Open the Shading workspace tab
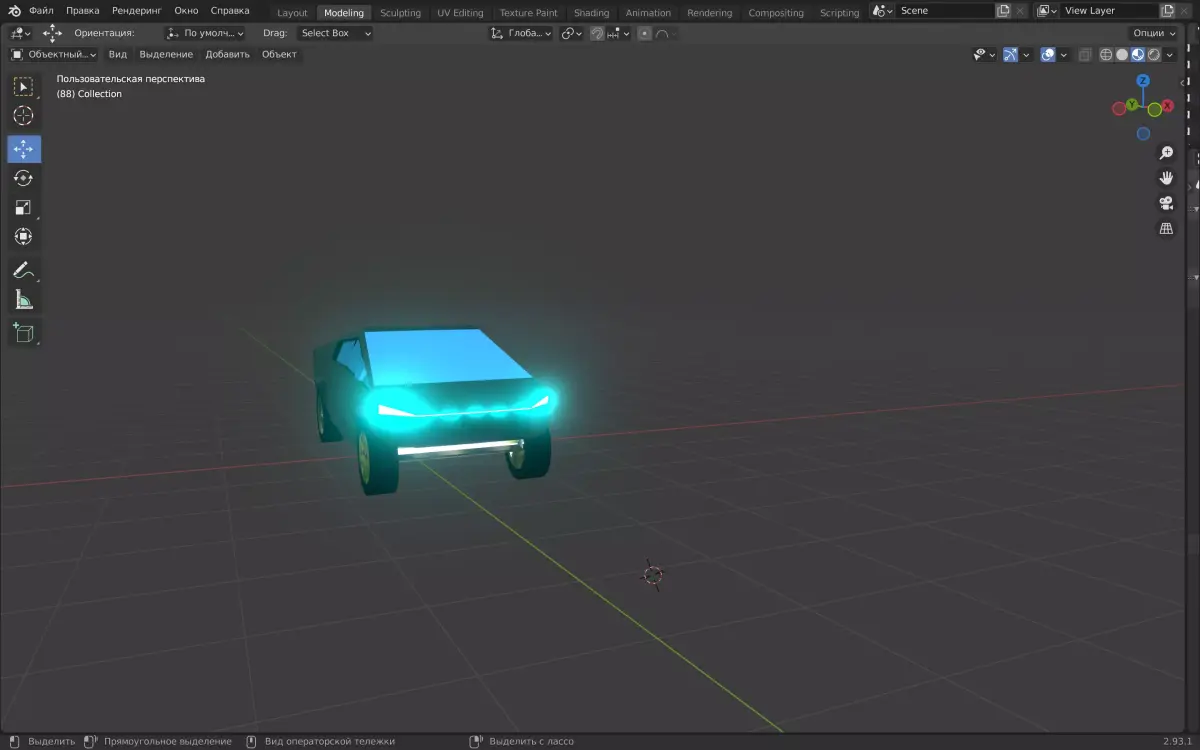The width and height of the screenshot is (1200, 750). [x=591, y=13]
